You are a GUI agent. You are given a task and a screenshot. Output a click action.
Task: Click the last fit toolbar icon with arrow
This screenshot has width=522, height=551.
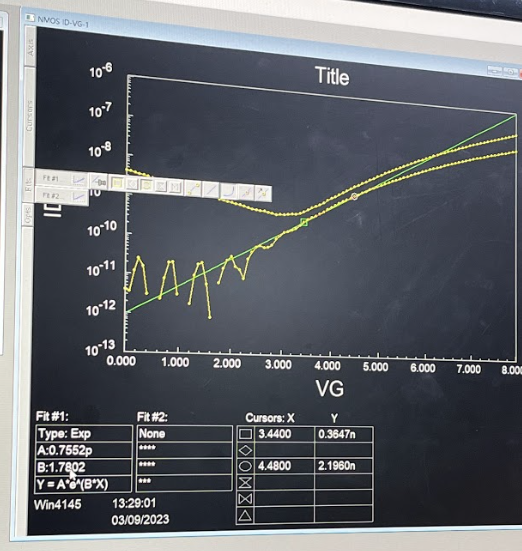click(x=263, y=194)
